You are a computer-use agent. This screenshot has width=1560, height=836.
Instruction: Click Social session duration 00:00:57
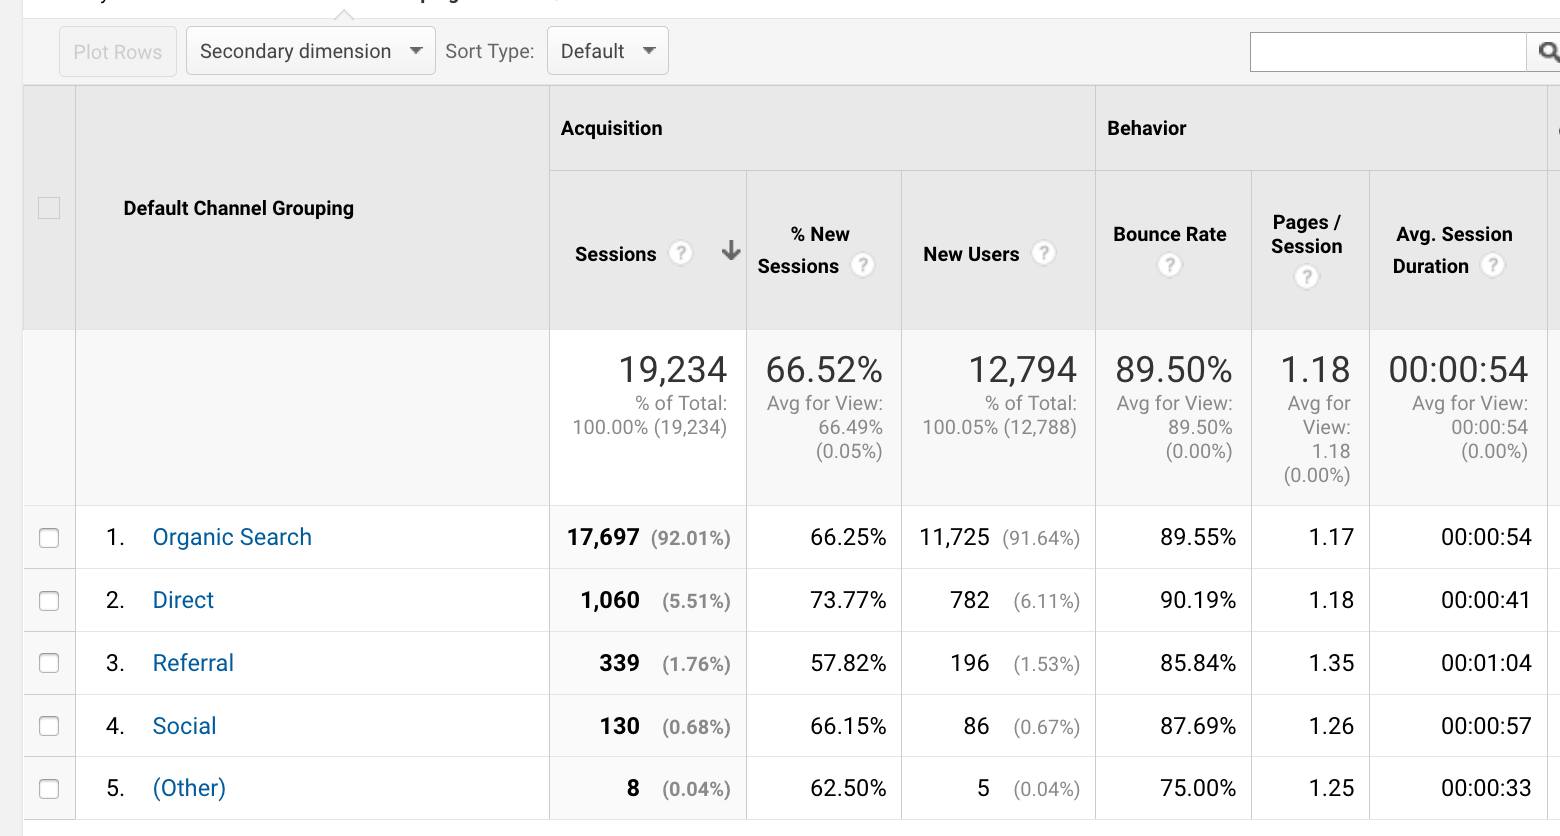point(1486,726)
